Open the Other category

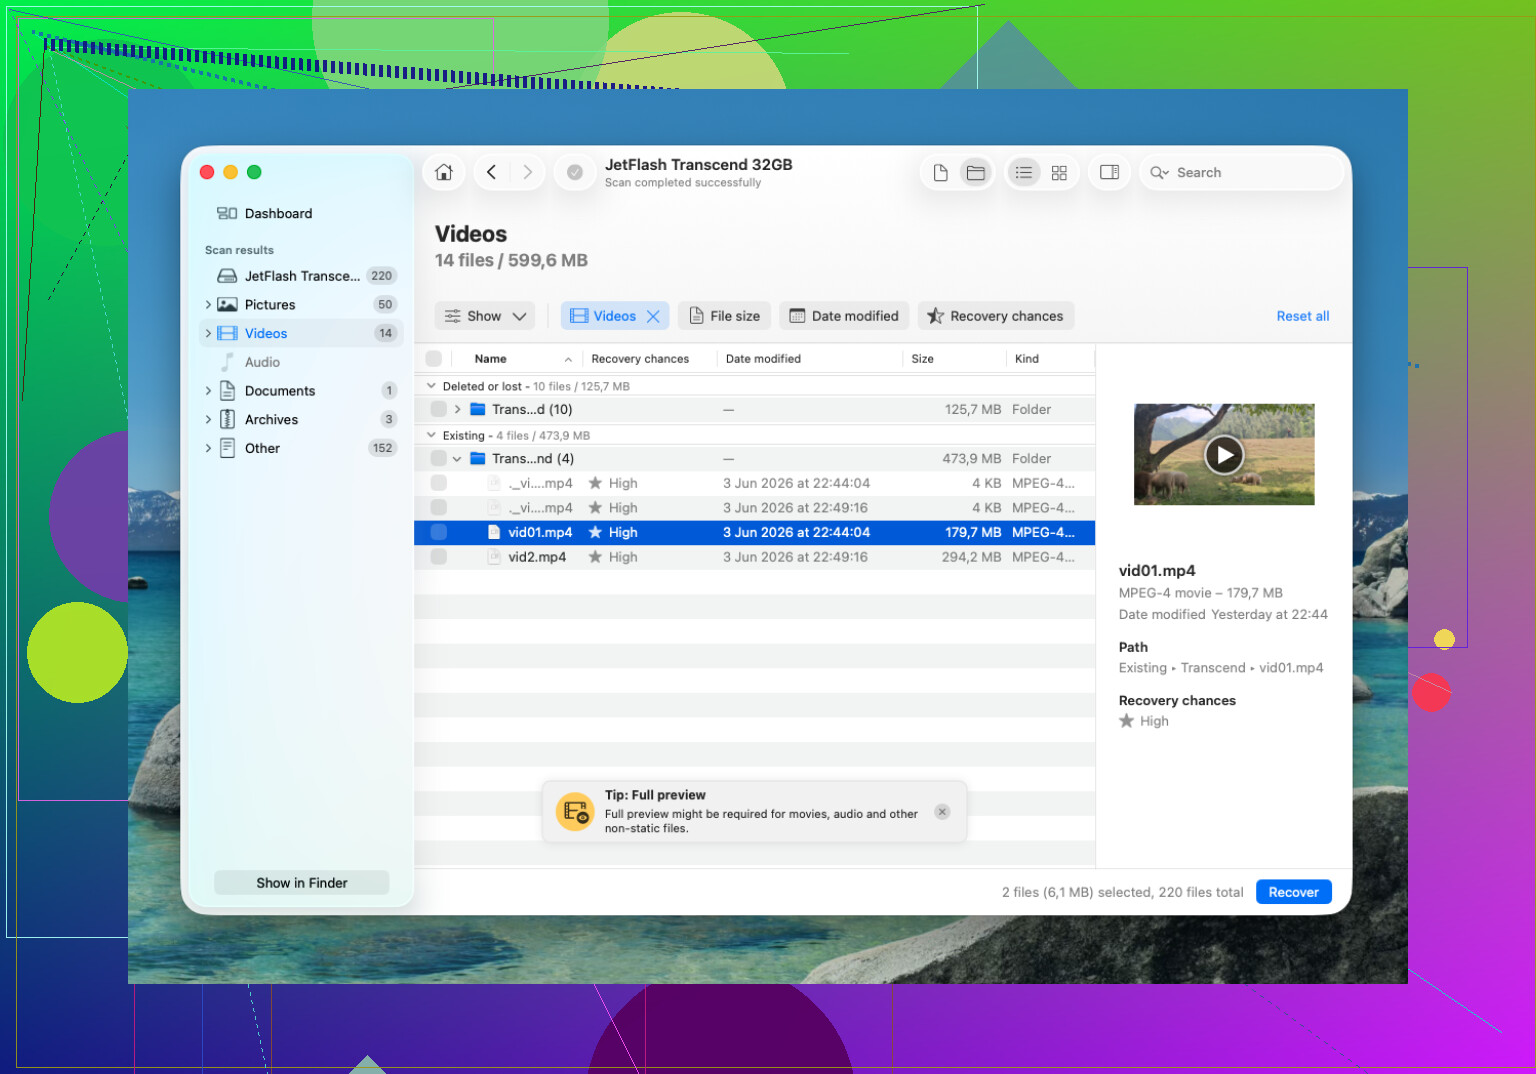(300, 448)
